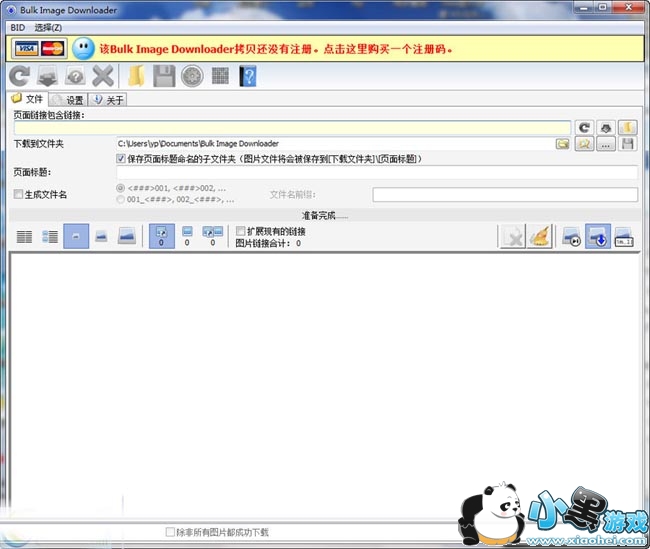Click the red unregistered copy purchase link
Screen dimensions: 650x549
point(276,49)
